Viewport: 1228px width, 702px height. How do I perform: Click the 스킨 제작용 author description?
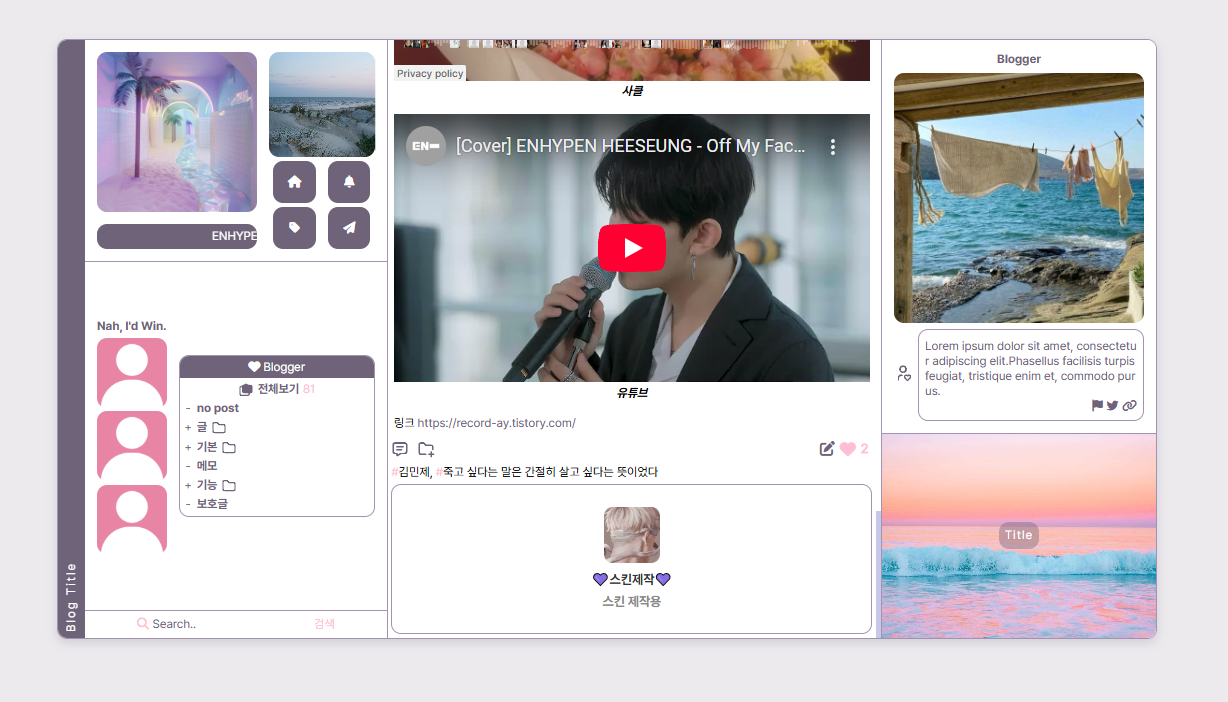coord(632,601)
